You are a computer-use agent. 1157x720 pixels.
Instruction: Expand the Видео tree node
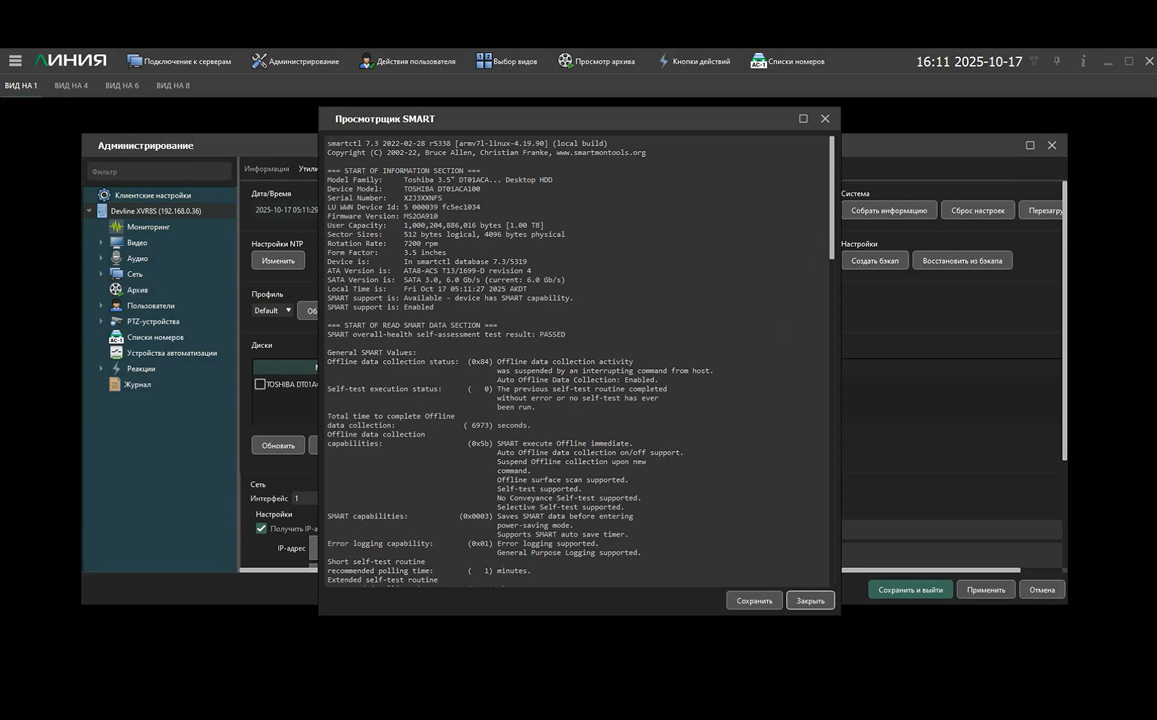pyautogui.click(x=101, y=243)
